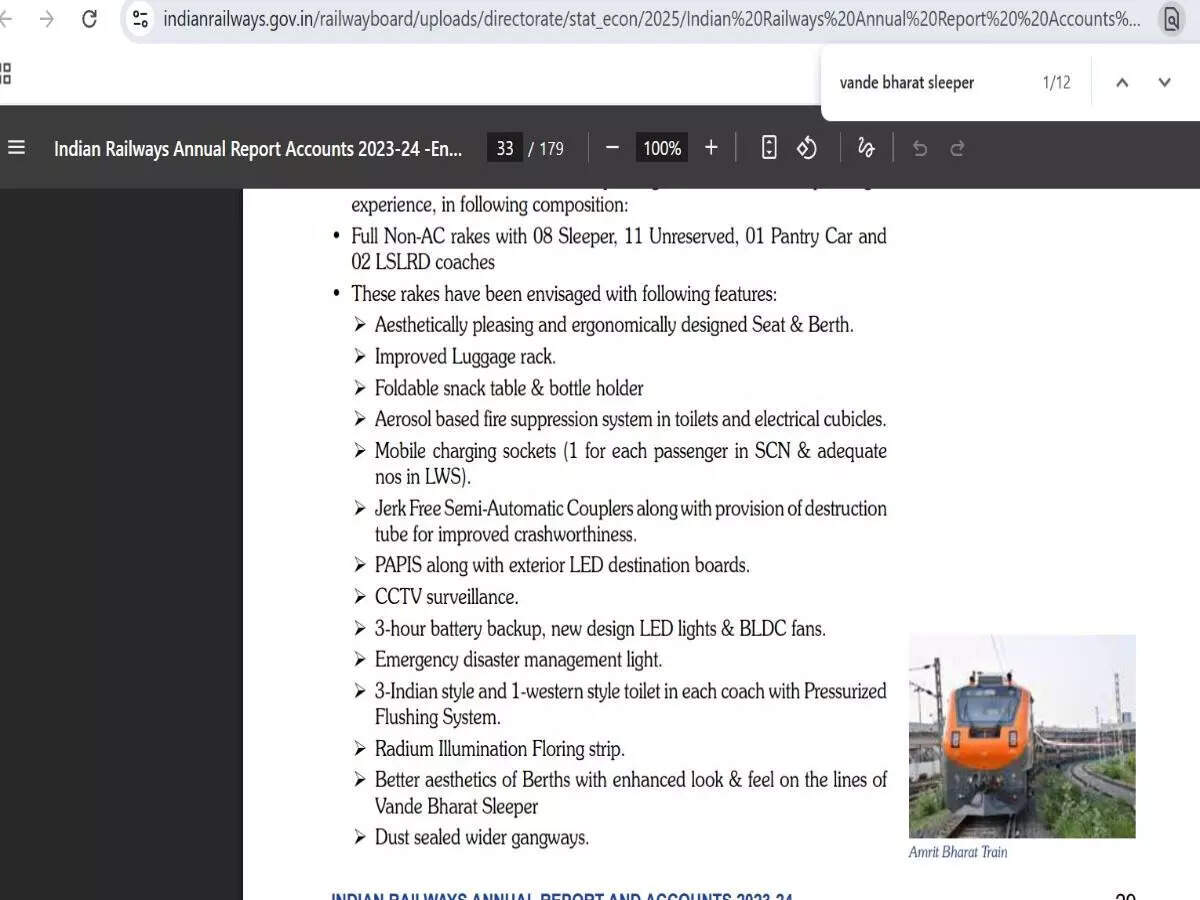Redo the last annotation
Viewport: 1200px width, 900px height.
pyautogui.click(x=957, y=147)
